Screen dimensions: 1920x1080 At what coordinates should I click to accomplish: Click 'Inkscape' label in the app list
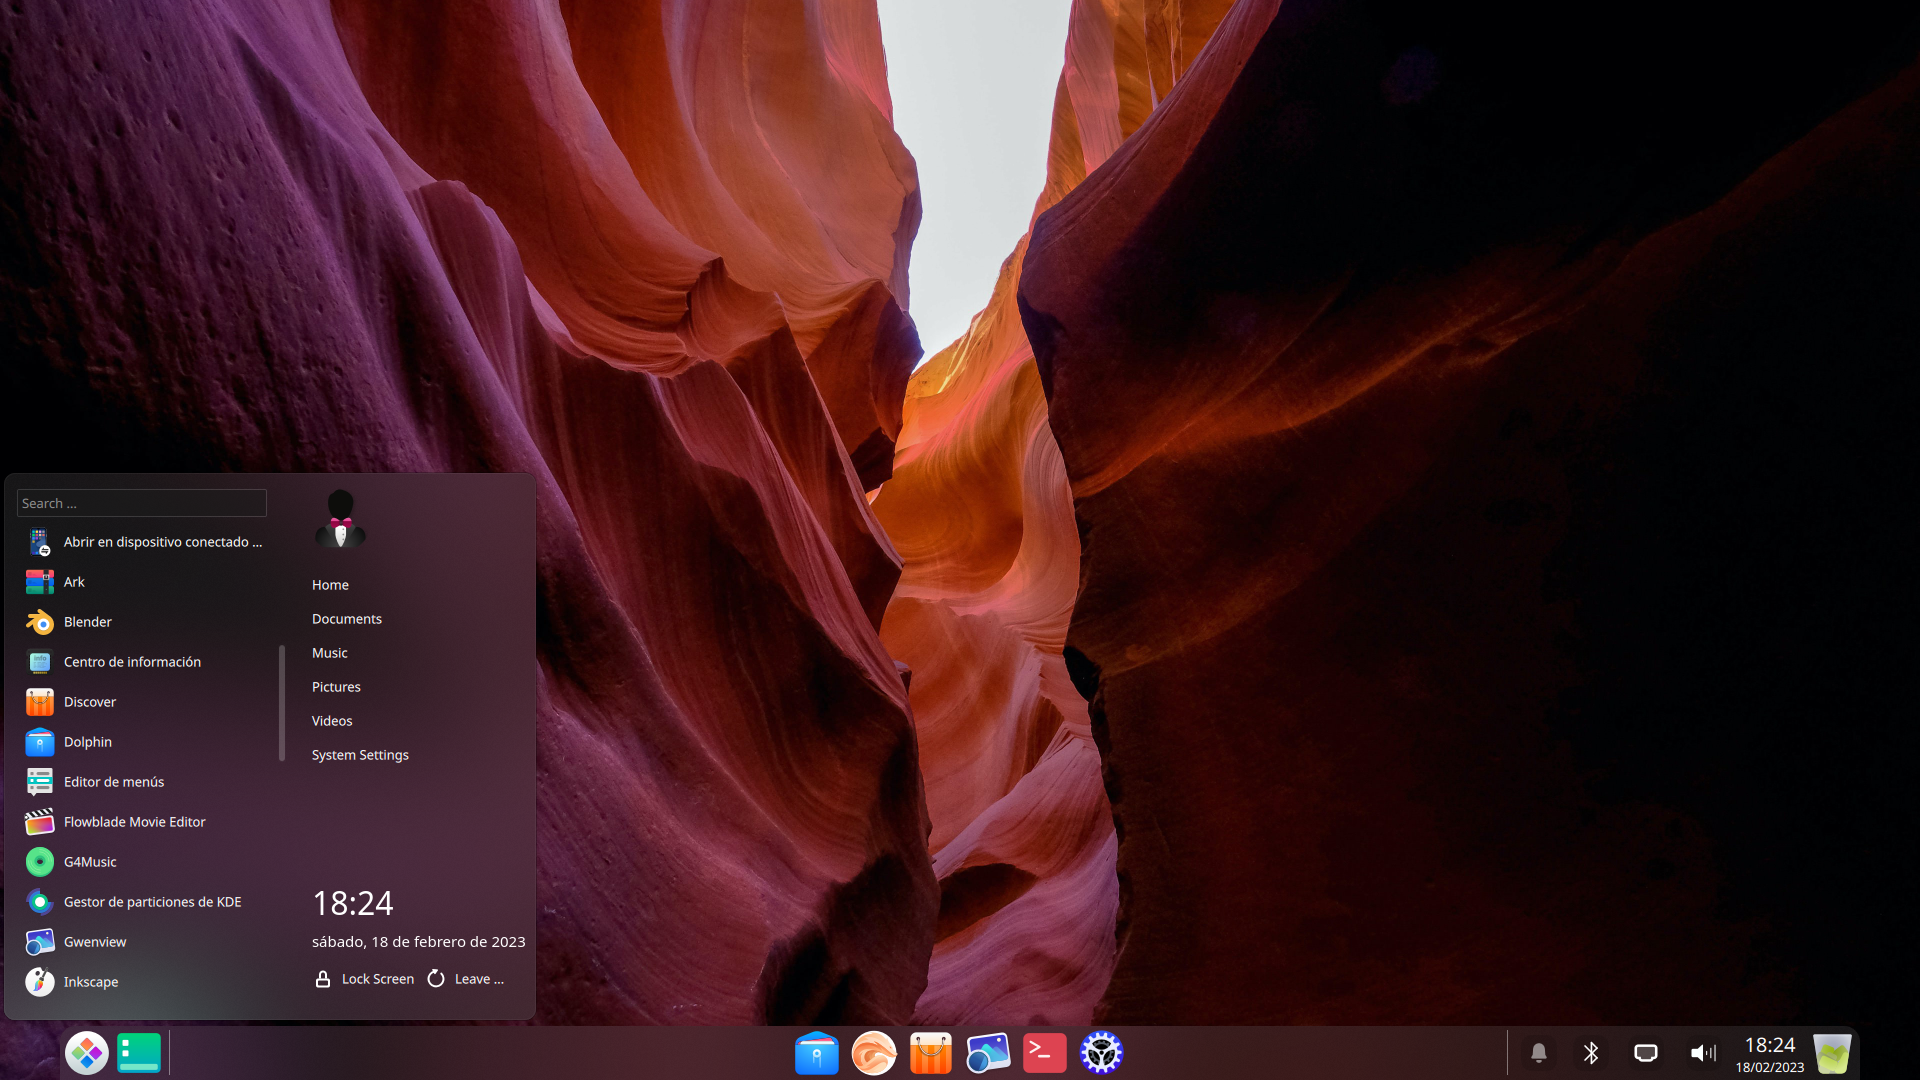click(91, 982)
